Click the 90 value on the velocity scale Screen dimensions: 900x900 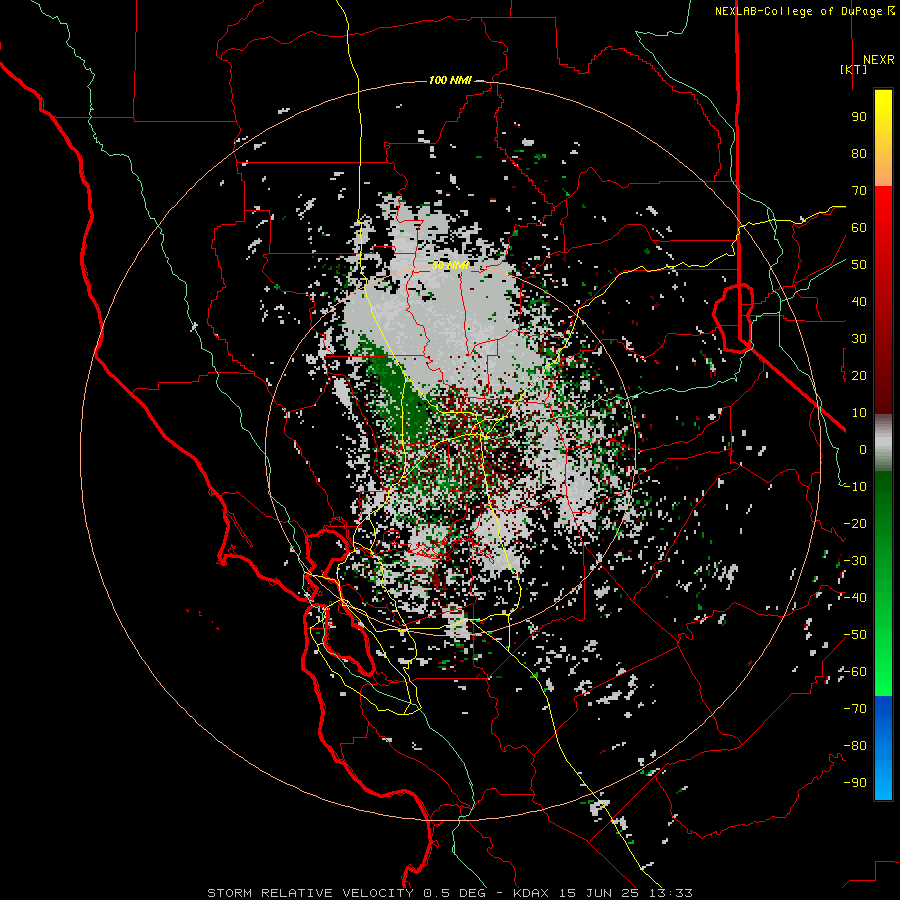pos(859,117)
